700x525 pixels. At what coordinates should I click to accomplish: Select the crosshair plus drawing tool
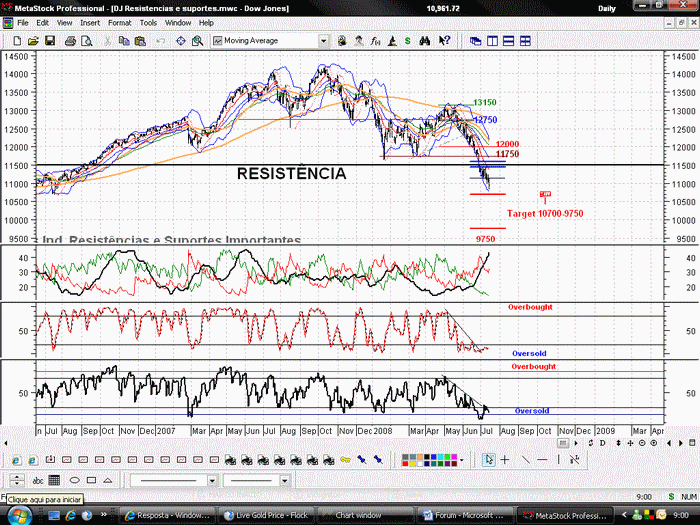click(505, 459)
